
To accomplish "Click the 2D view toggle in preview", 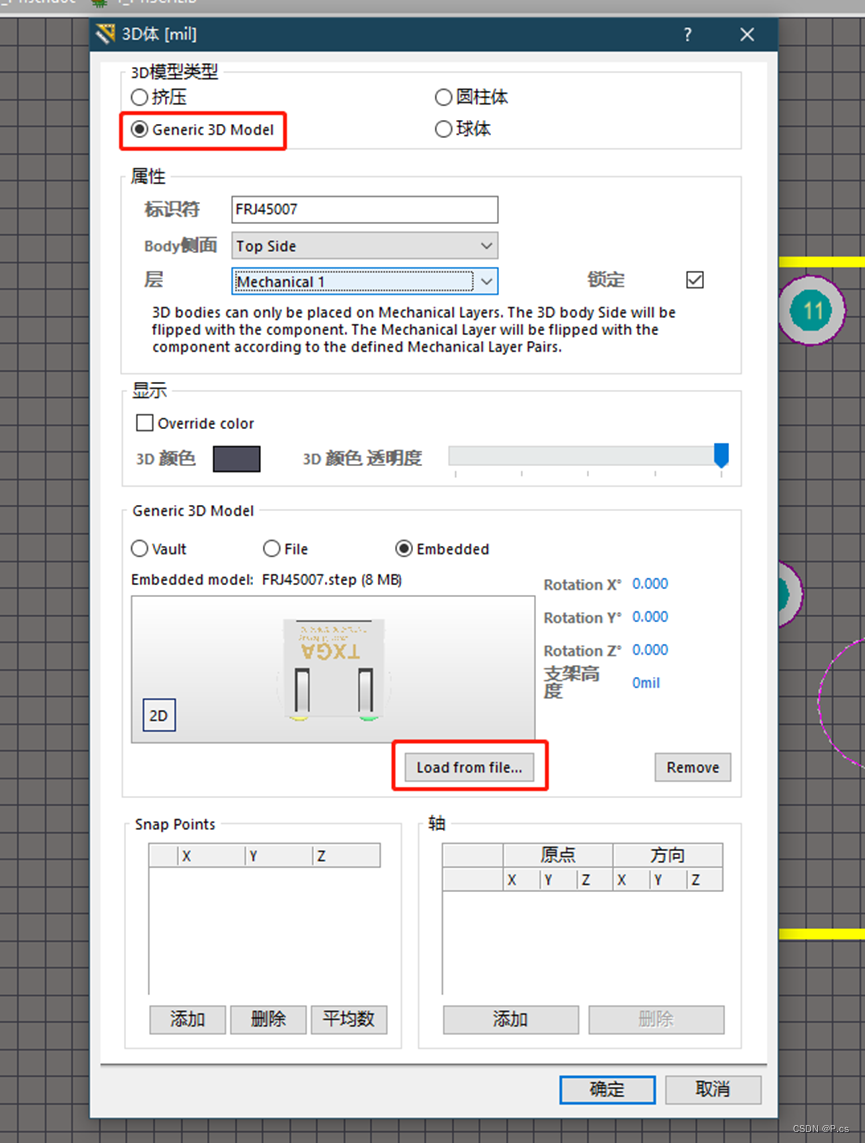I will pyautogui.click(x=159, y=715).
